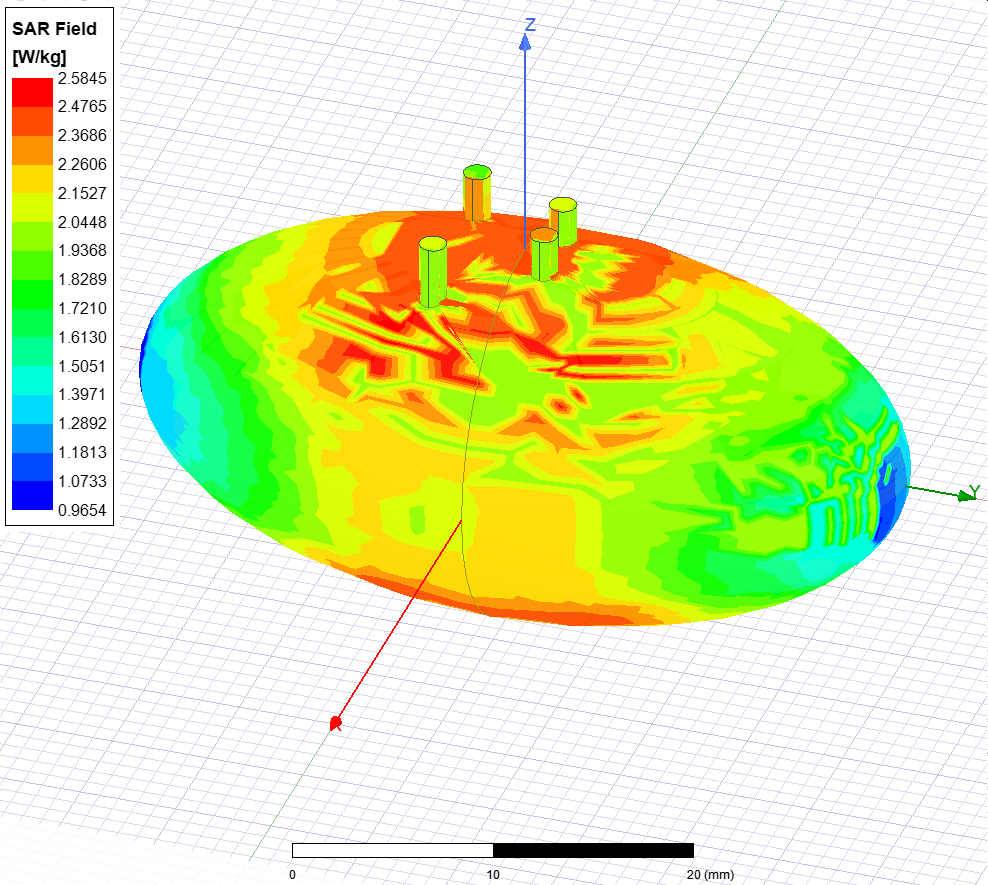988x885 pixels.
Task: Select the leftmost cylinder pin on the model
Action: (x=433, y=272)
